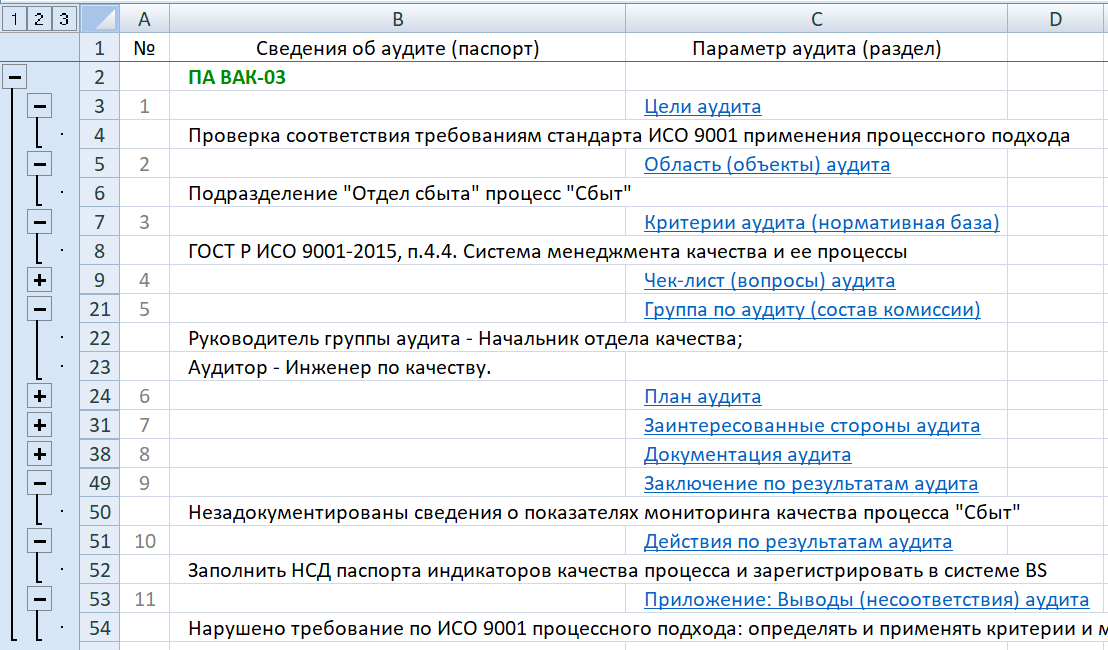
Task: Expand the collapsed group at row 9
Action: tap(40, 281)
